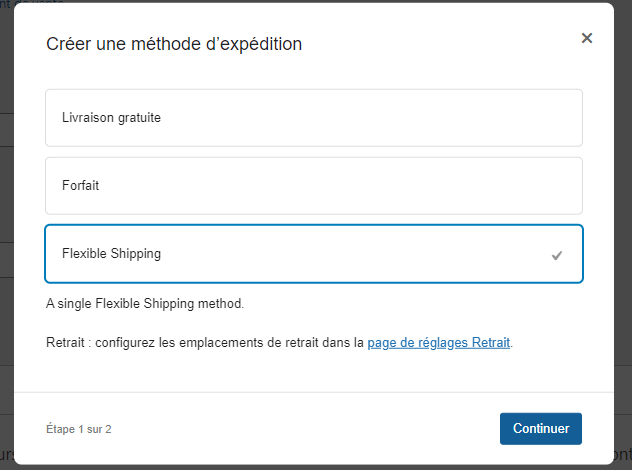The width and height of the screenshot is (632, 470).
Task: Click the Livraison gratuite label text
Action: [x=111, y=118]
